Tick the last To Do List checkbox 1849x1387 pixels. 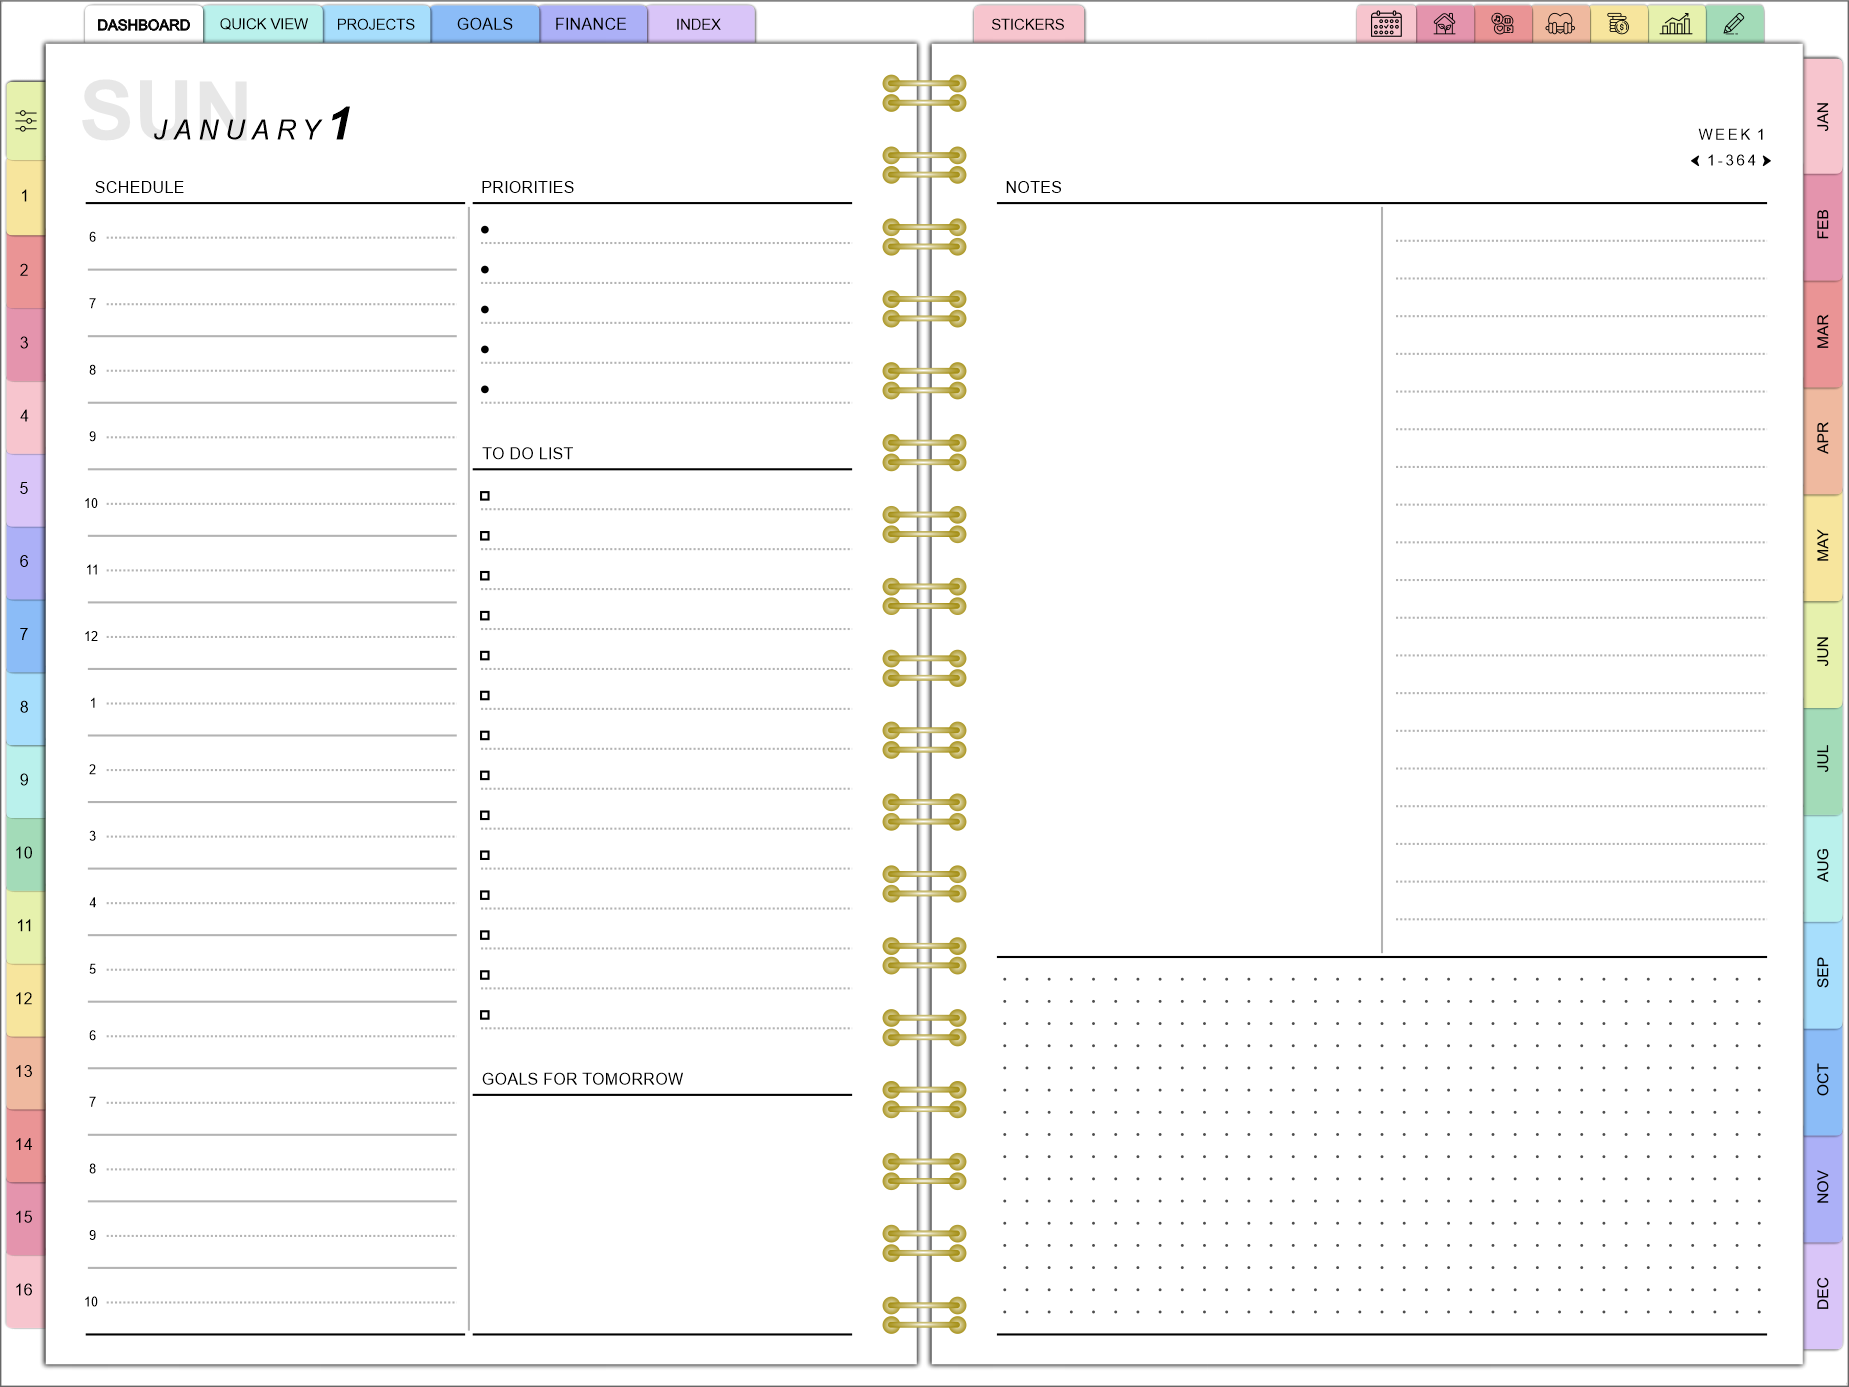click(x=485, y=1015)
